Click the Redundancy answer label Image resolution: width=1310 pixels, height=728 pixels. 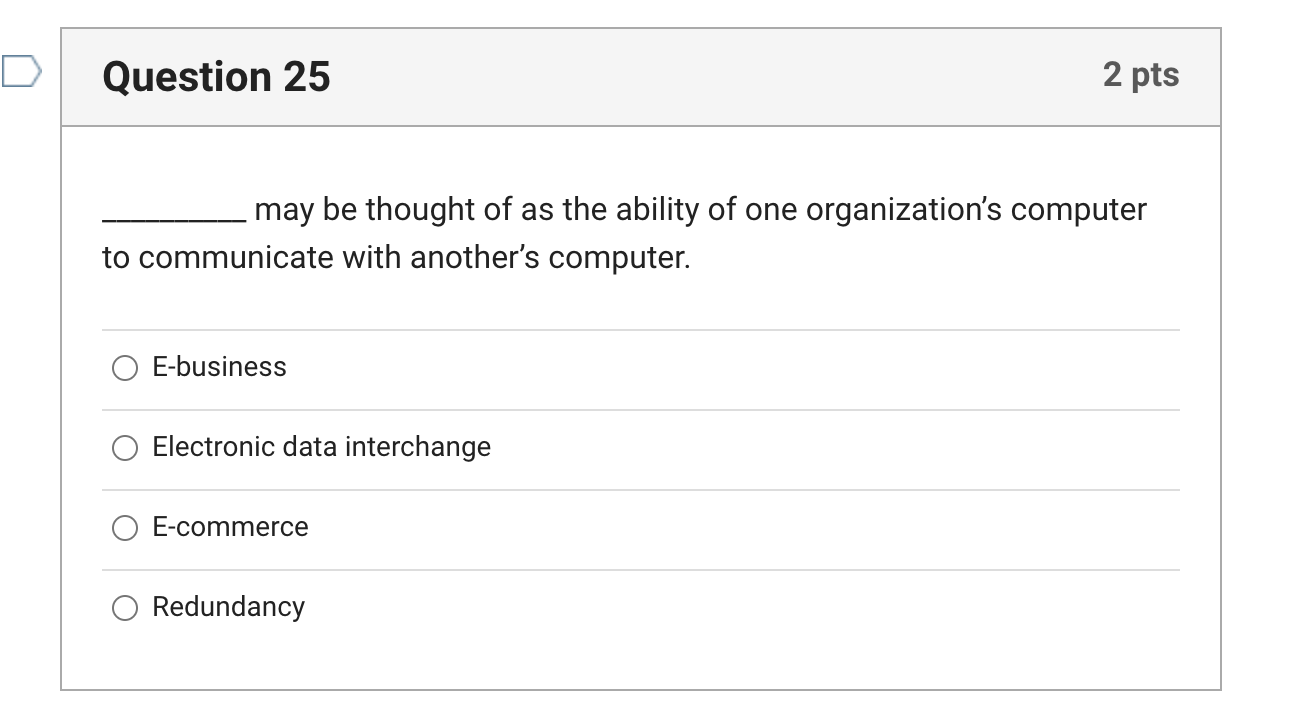point(228,607)
